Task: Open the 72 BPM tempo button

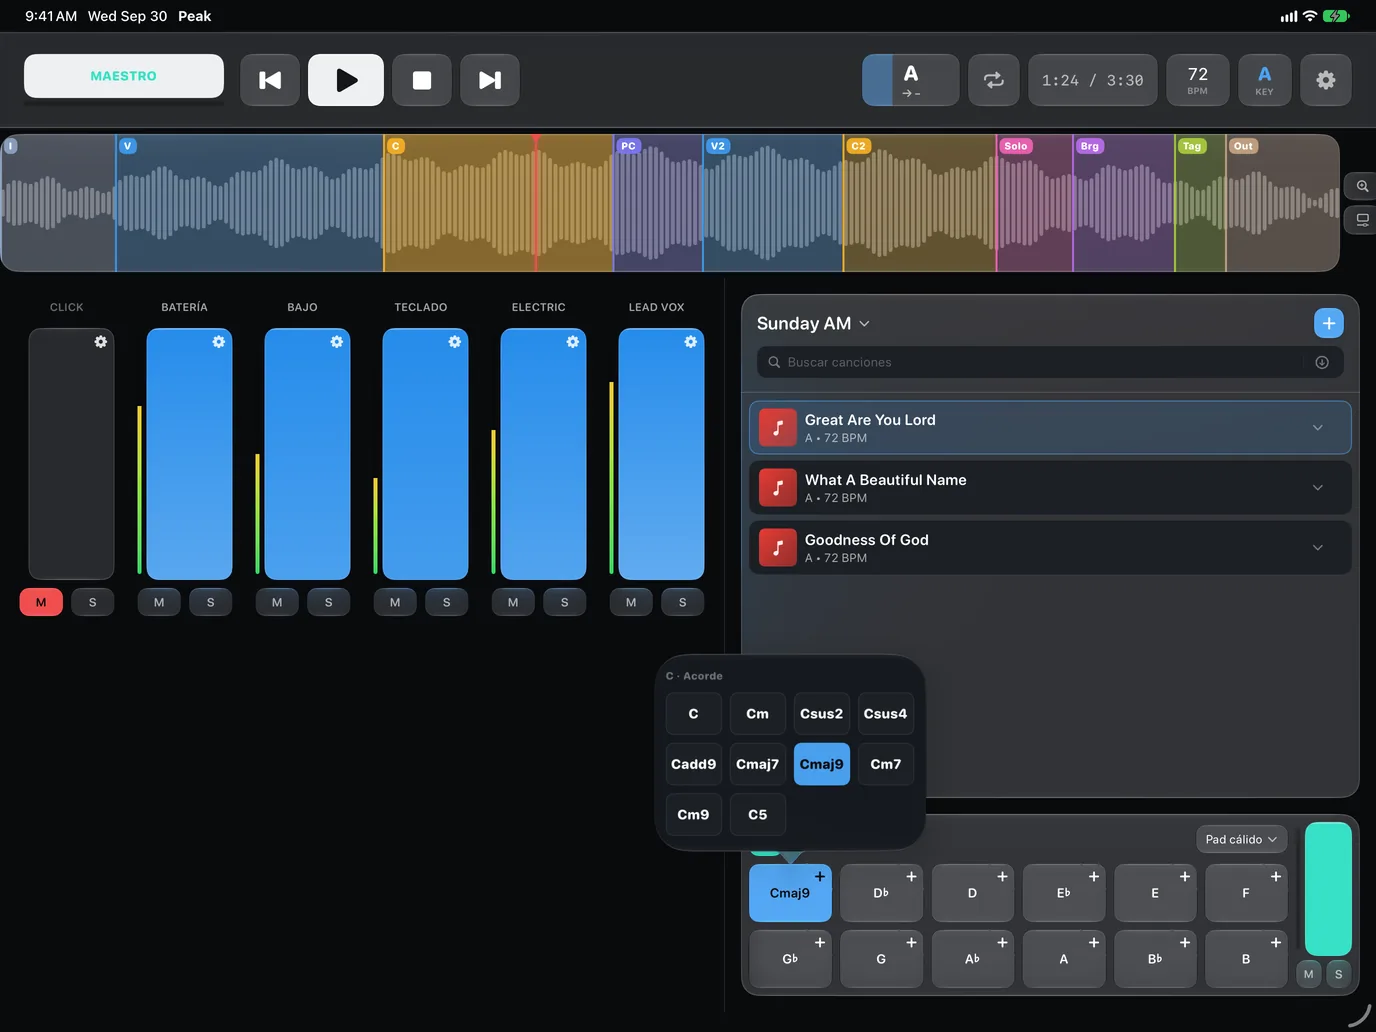Action: tap(1198, 80)
